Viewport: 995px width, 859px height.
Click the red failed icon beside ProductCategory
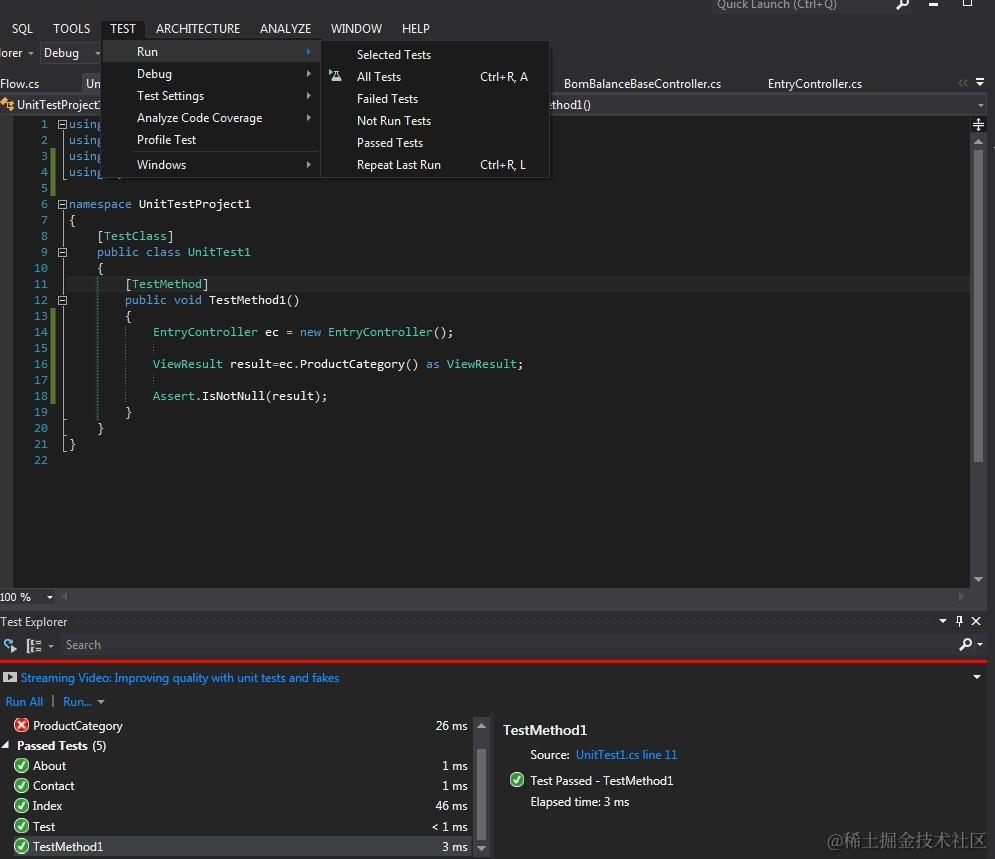tap(22, 725)
